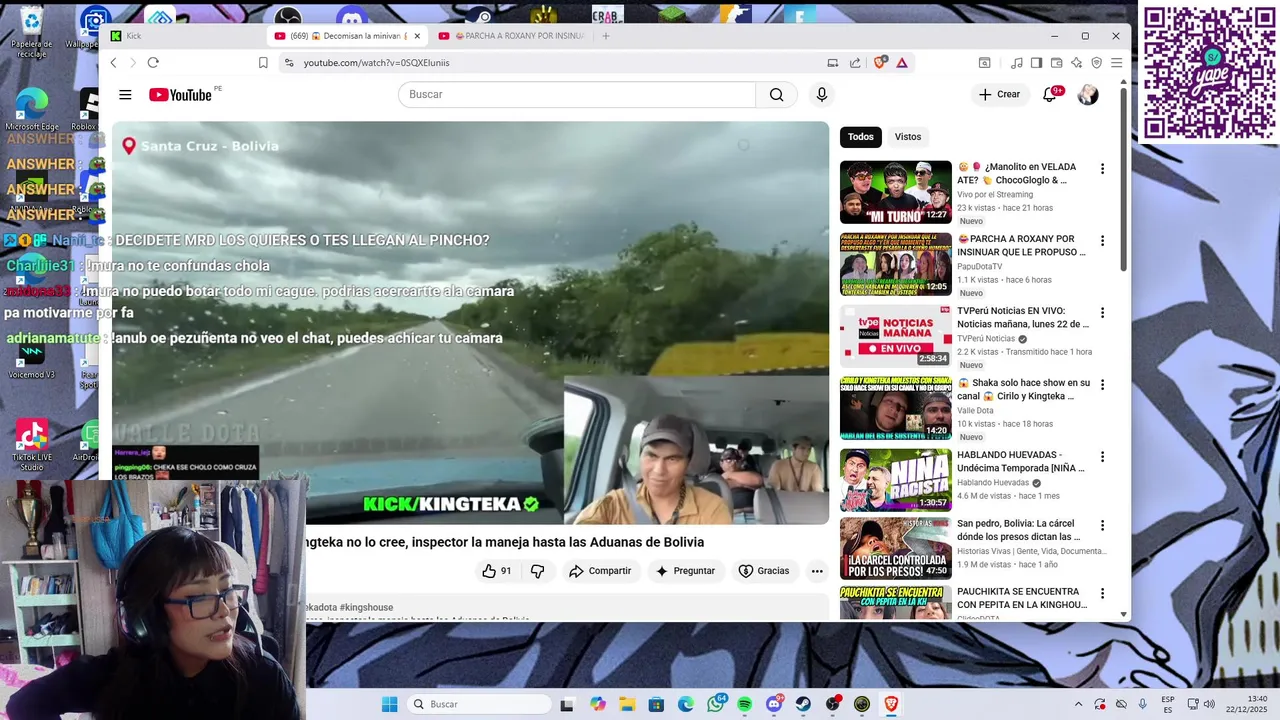Open the La cárcel controlada por los presos thumbnail
Viewport: 1280px width, 720px height.
896,548
